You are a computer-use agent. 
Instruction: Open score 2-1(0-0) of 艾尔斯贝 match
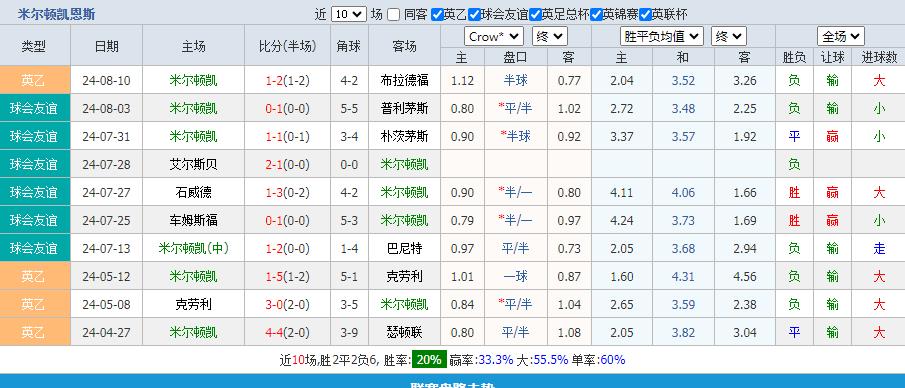287,165
